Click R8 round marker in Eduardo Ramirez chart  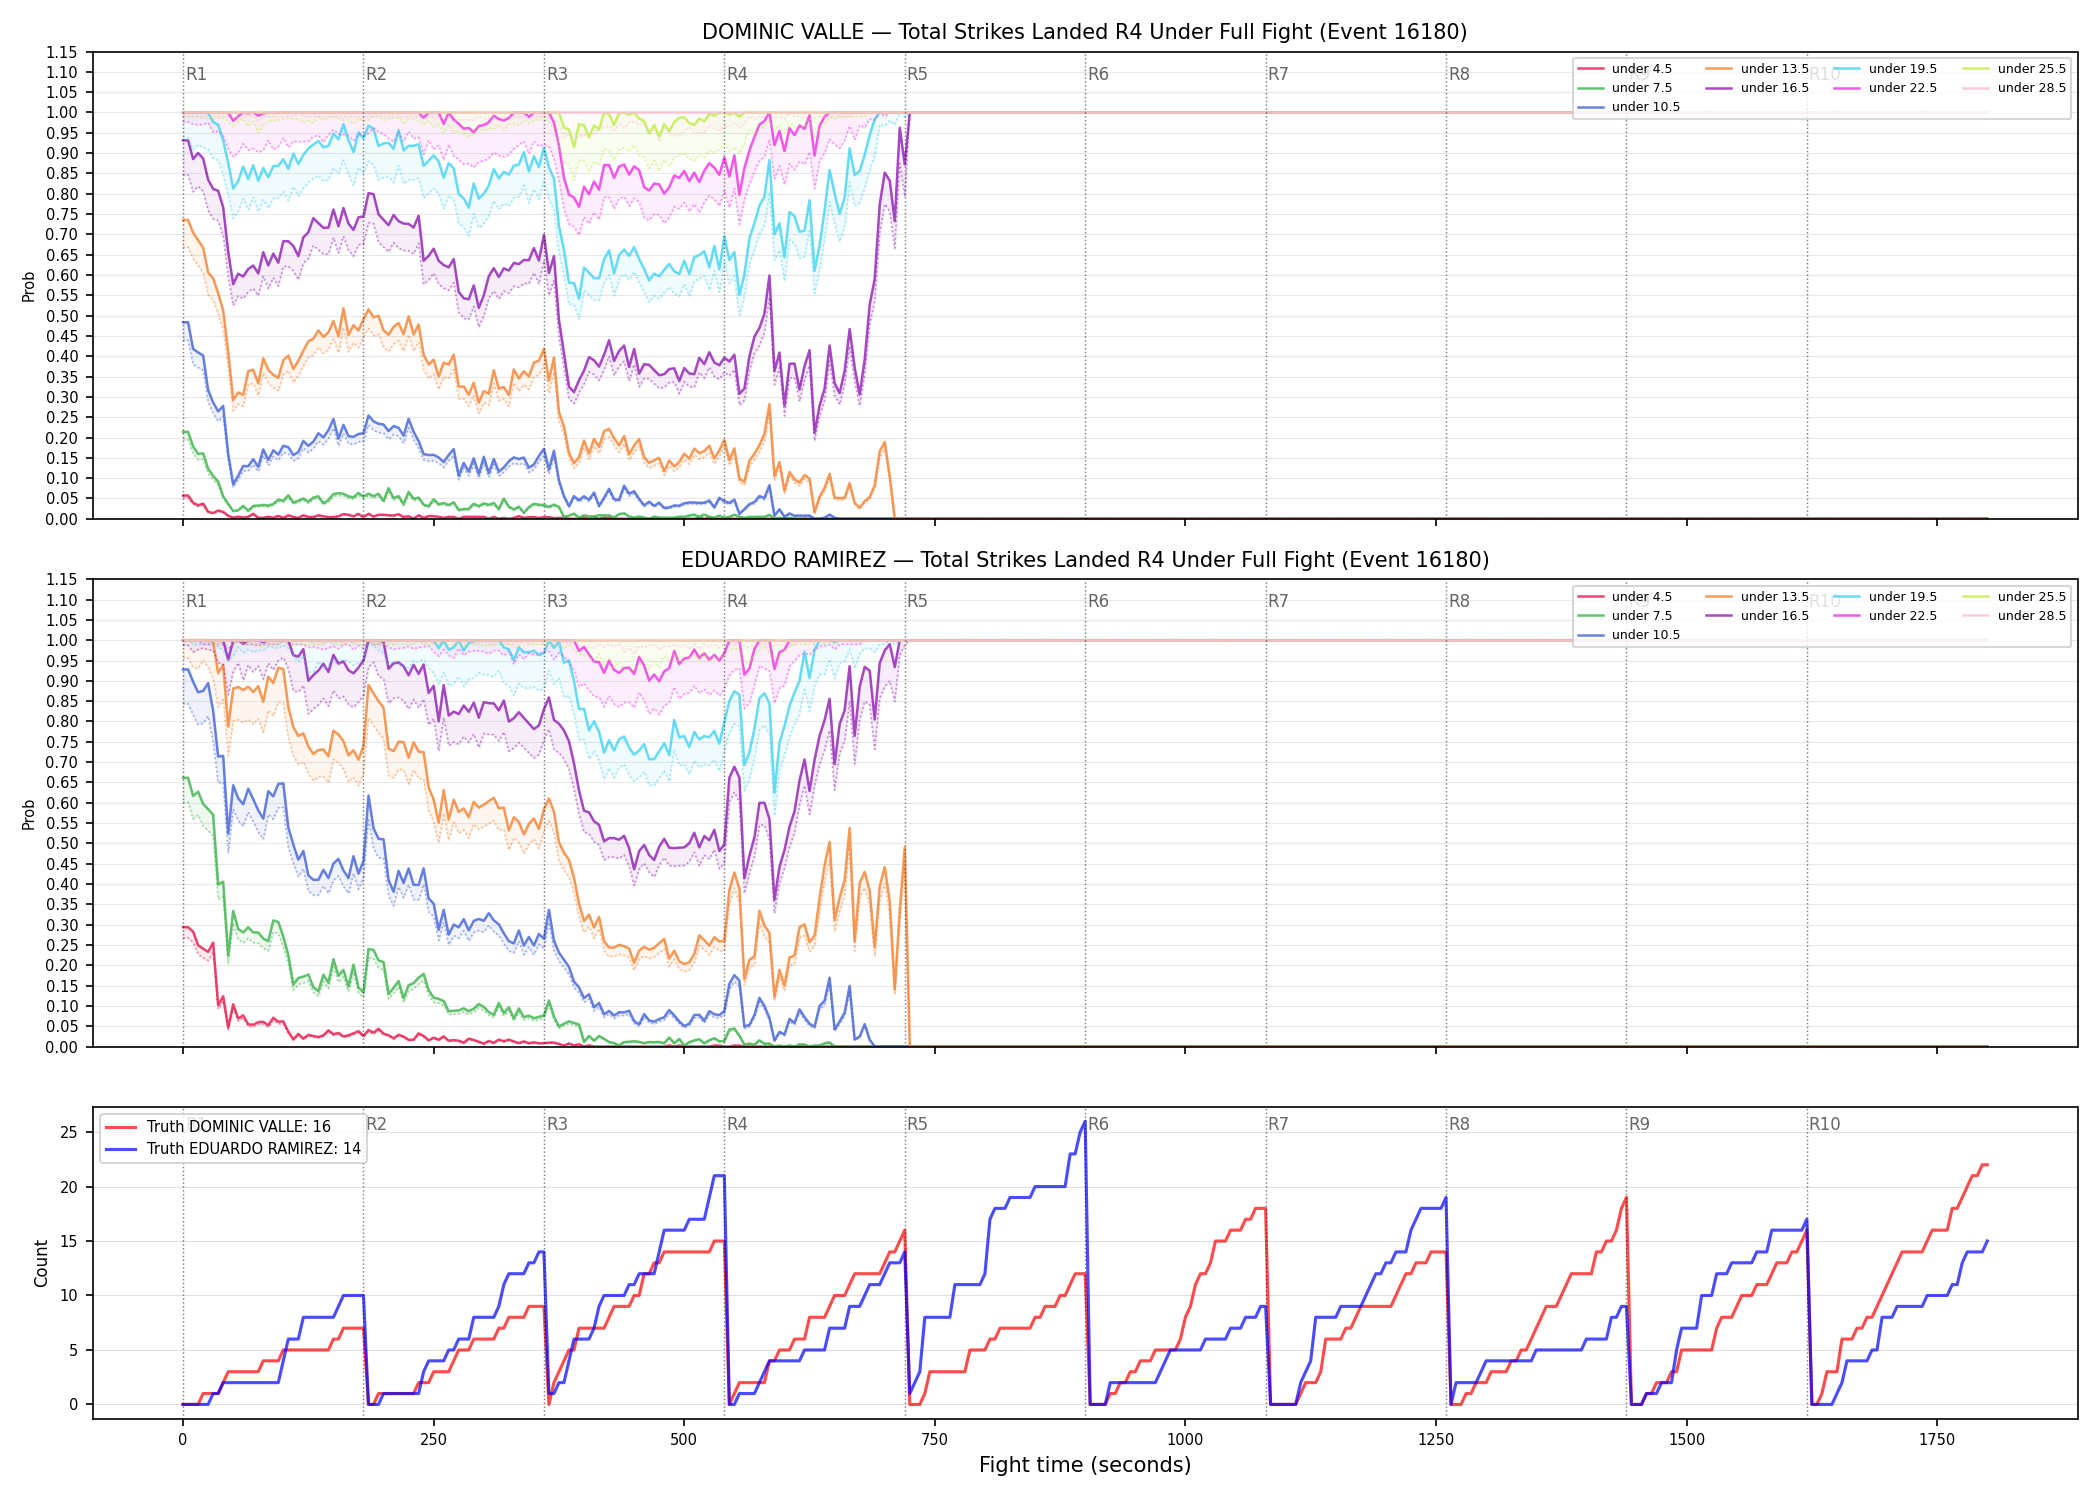coord(1459,601)
